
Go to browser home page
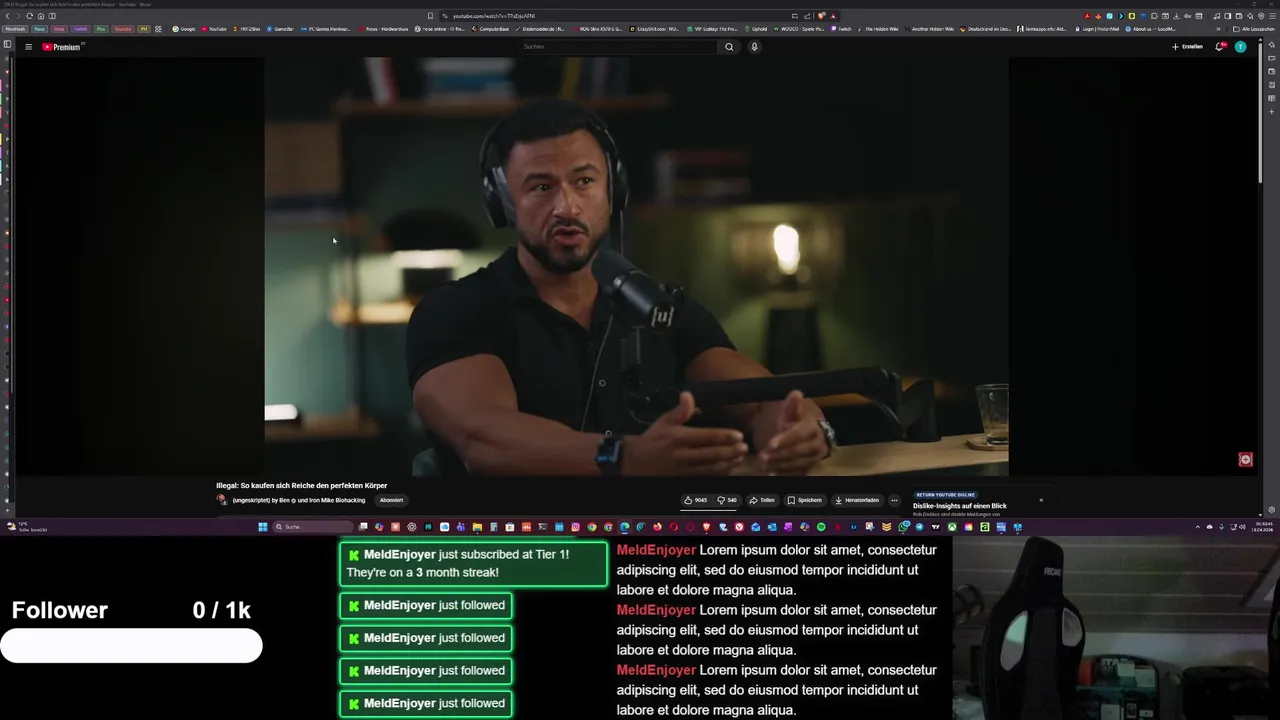tap(41, 16)
